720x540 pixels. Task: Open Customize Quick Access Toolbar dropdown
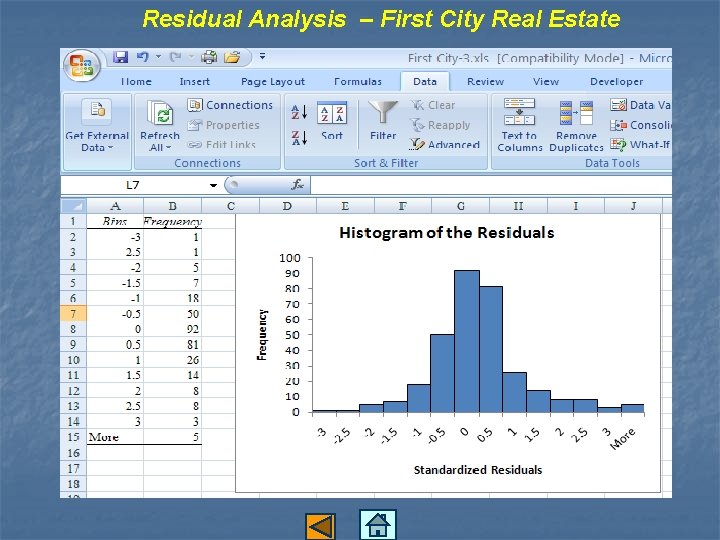tap(263, 56)
